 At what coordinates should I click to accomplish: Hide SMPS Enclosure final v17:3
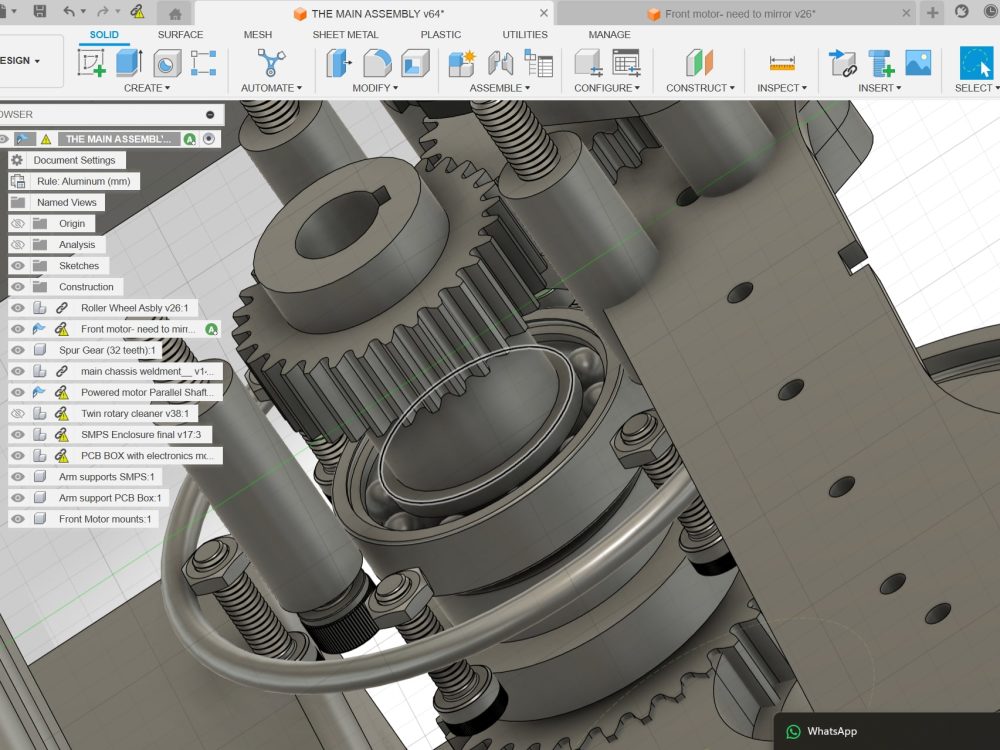(x=18, y=434)
